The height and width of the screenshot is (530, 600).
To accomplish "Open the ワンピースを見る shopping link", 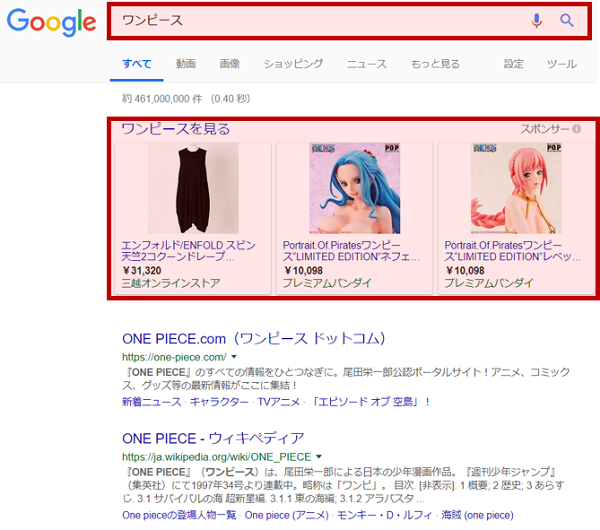I will (x=176, y=129).
